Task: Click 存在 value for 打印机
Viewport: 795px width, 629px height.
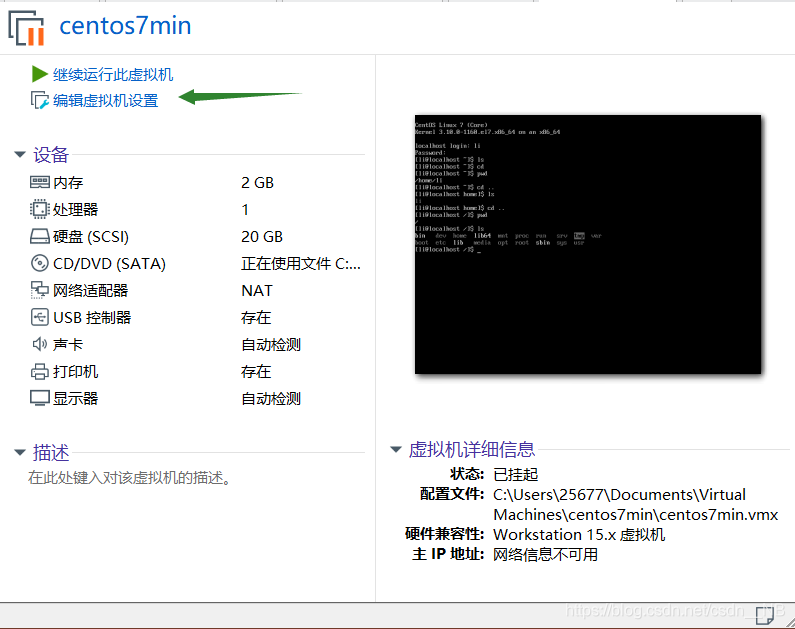Action: pyautogui.click(x=256, y=372)
